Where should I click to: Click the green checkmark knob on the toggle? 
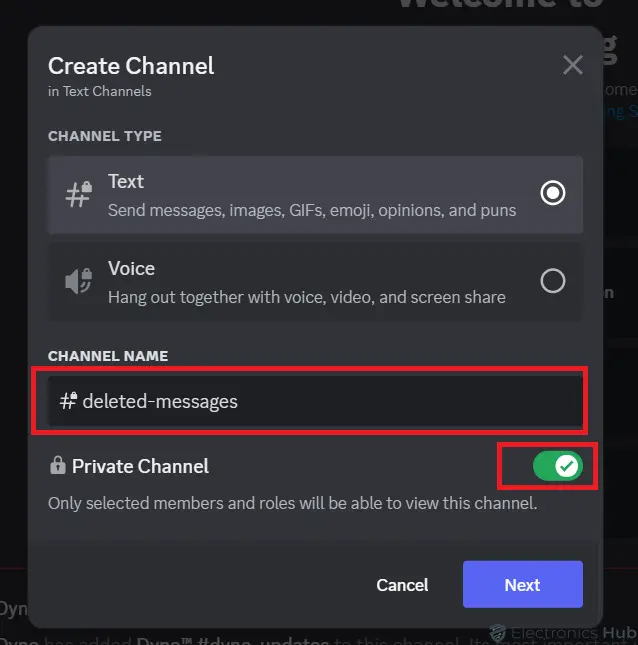(566, 466)
